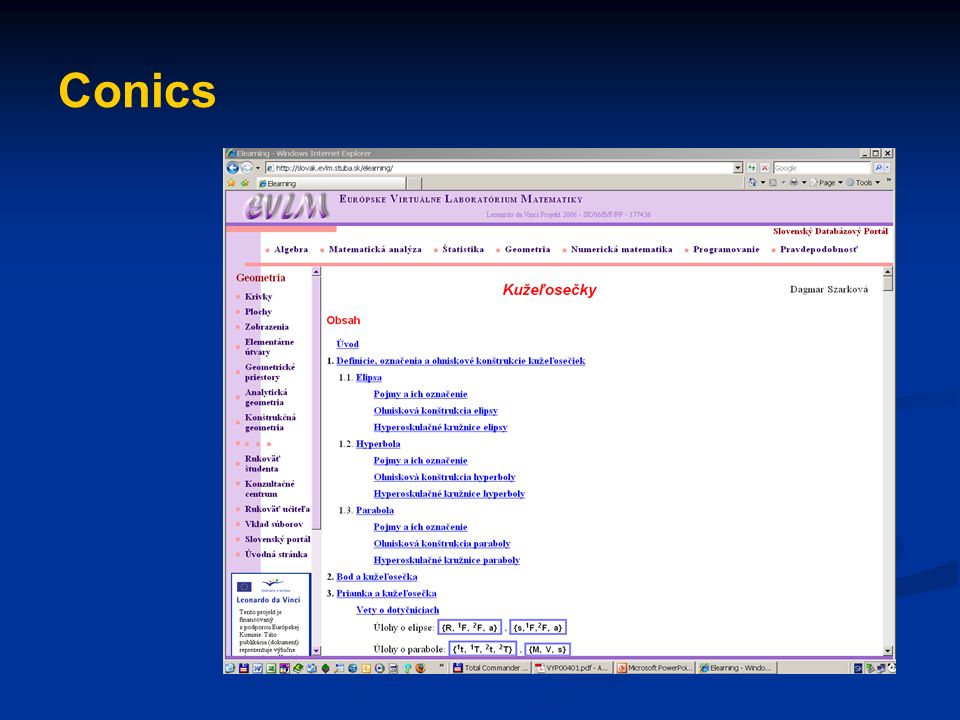Click the address bar URL field
The width and height of the screenshot is (960, 720).
click(x=499, y=168)
